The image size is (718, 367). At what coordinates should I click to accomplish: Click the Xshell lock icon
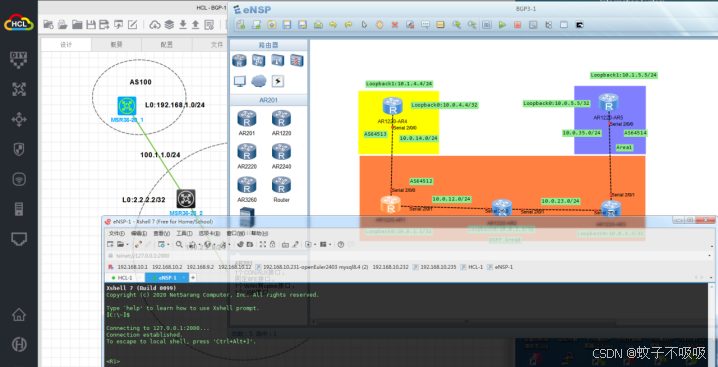point(272,245)
